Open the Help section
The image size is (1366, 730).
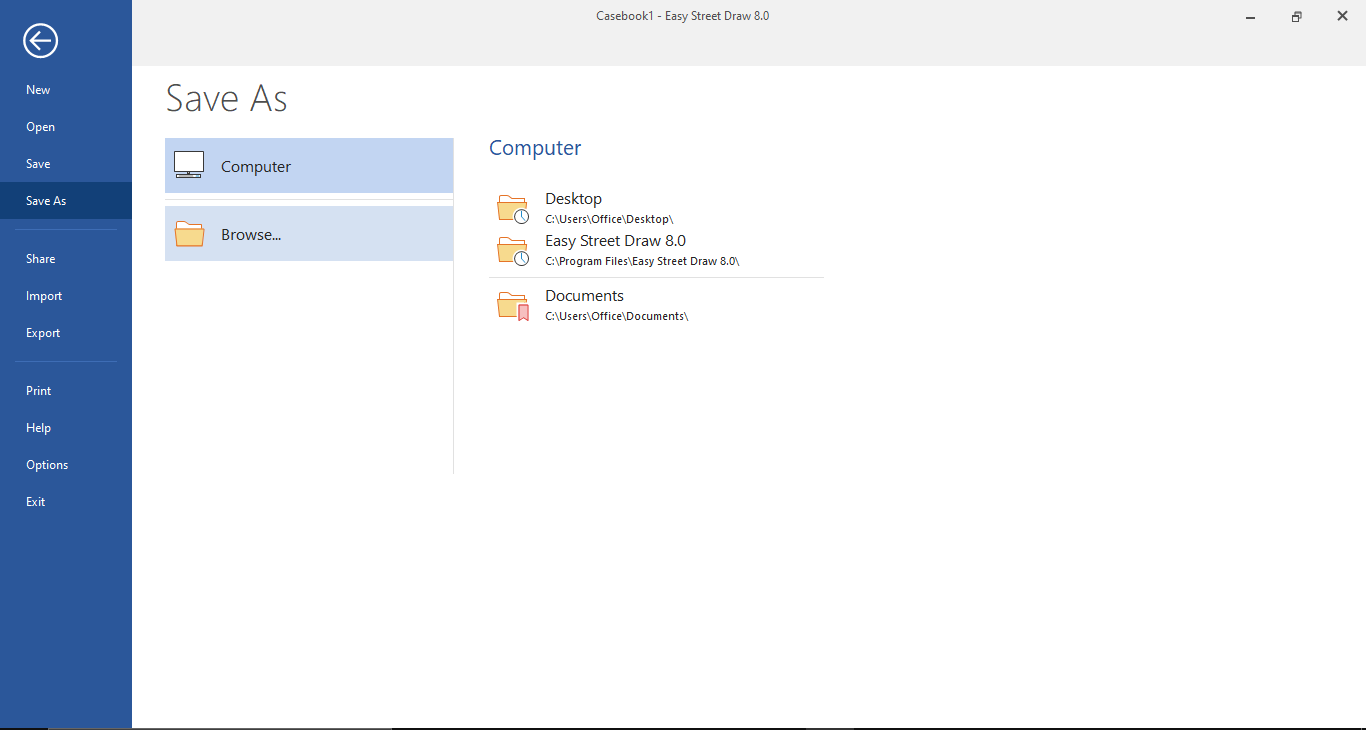coord(66,428)
